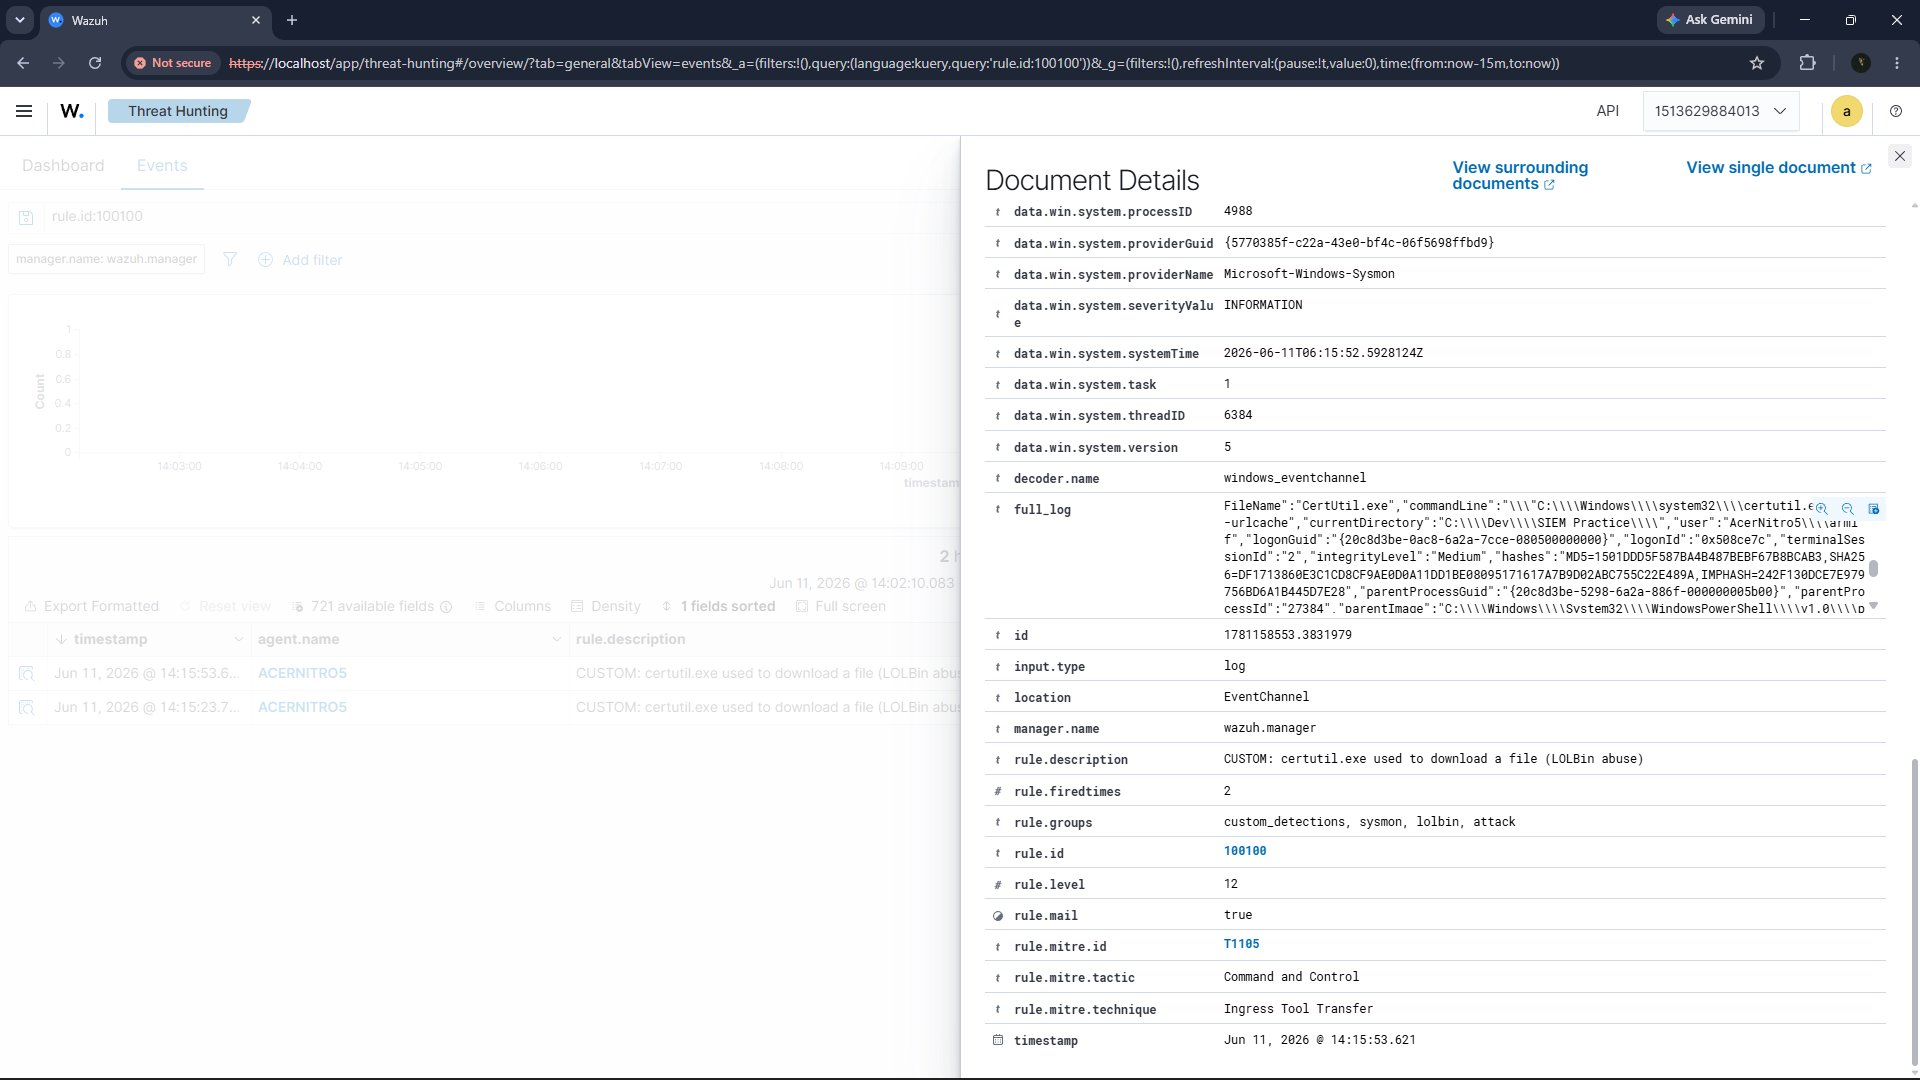Click the Reset view button
1920x1080 pixels.
click(225, 606)
